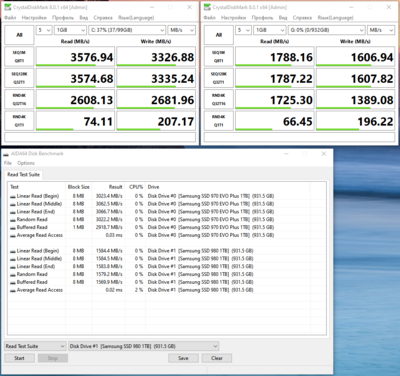Open Настройки menu in left CrystalDiskMark
This screenshot has width=400, height=376.
34,18
